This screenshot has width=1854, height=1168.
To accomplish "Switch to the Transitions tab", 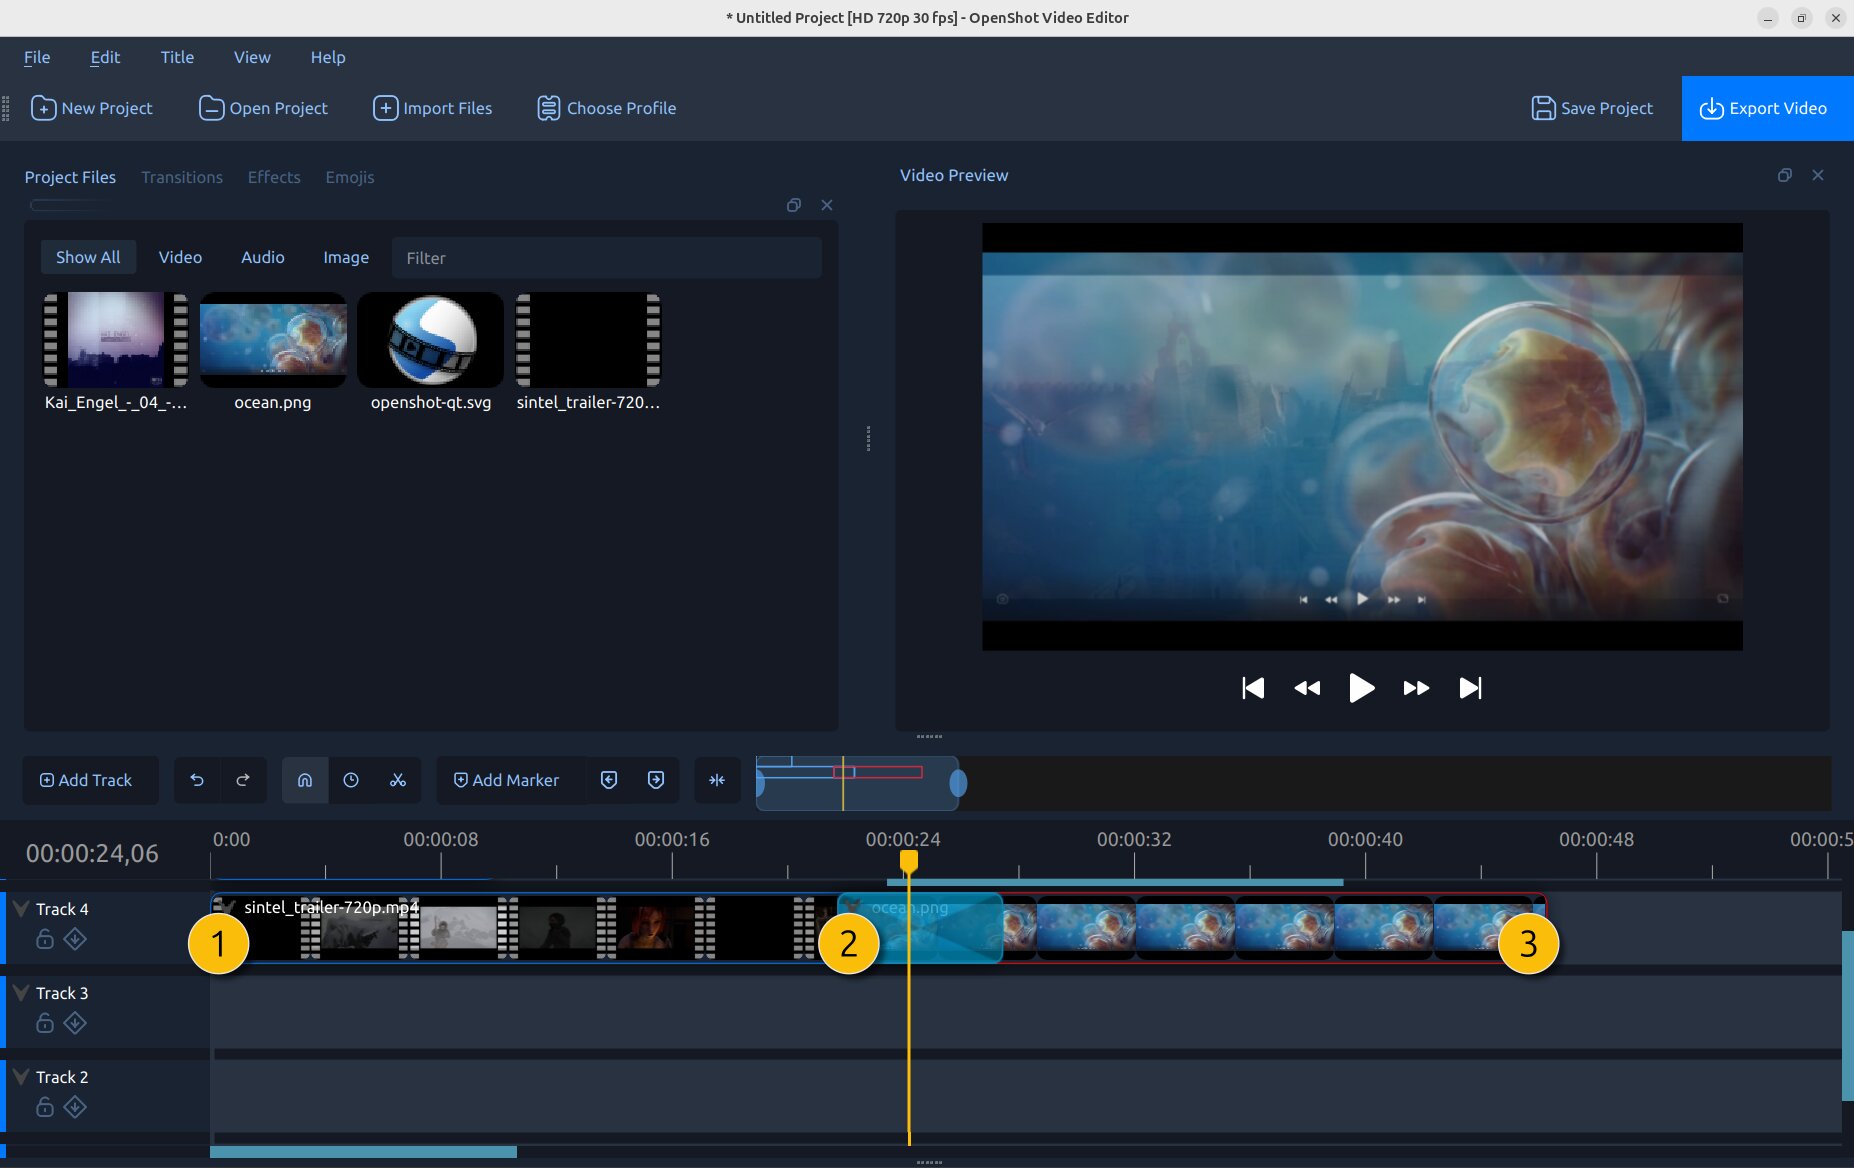I will coord(182,177).
